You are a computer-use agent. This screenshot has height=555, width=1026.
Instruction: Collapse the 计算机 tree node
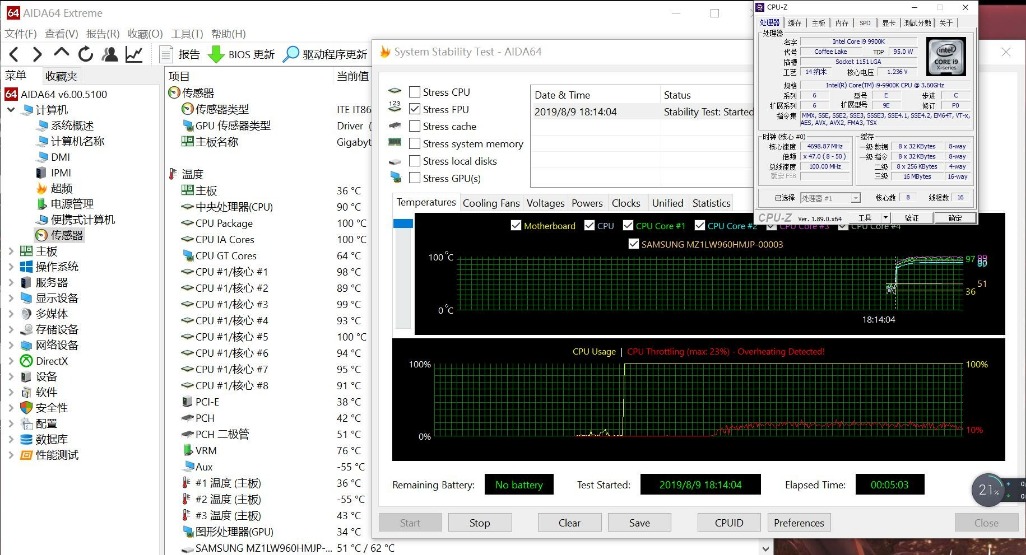(x=10, y=109)
